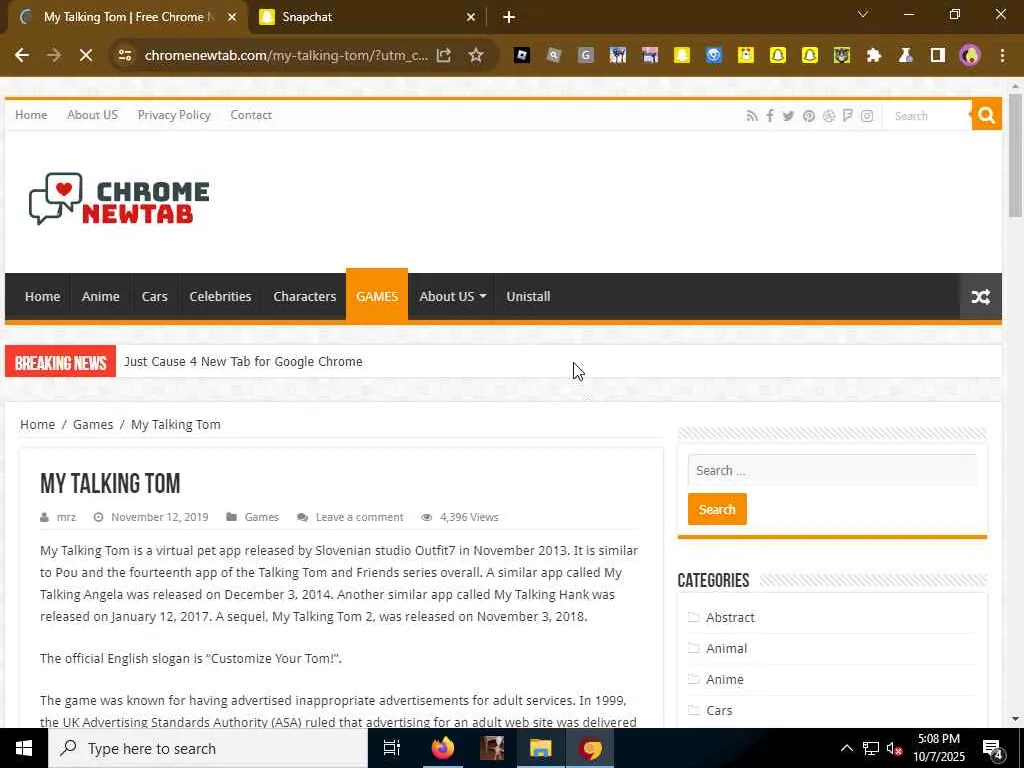Click the Games category under the title
Screen dimensions: 1024x768
261,517
